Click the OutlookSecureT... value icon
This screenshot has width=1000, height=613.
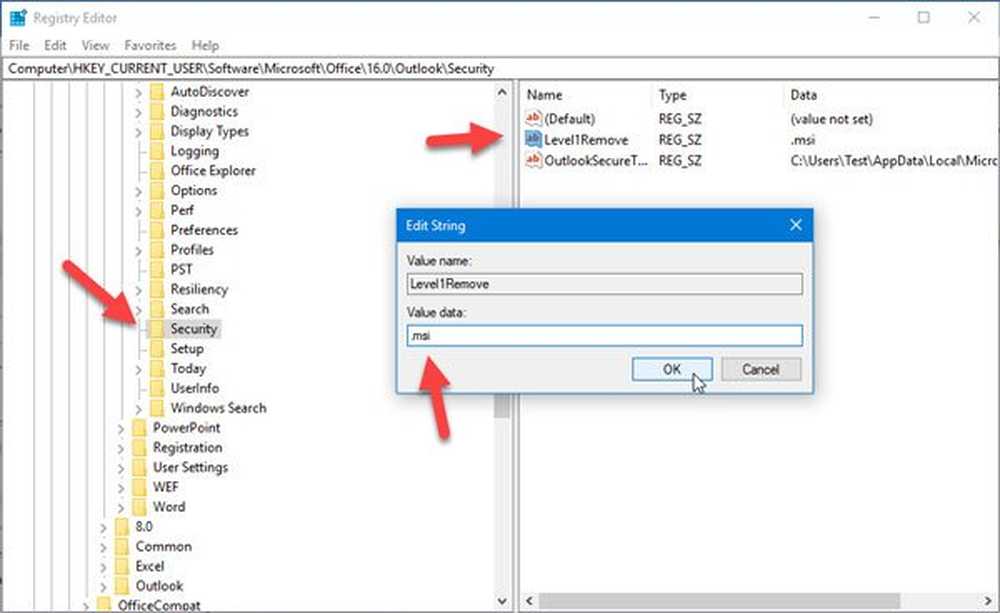point(533,160)
